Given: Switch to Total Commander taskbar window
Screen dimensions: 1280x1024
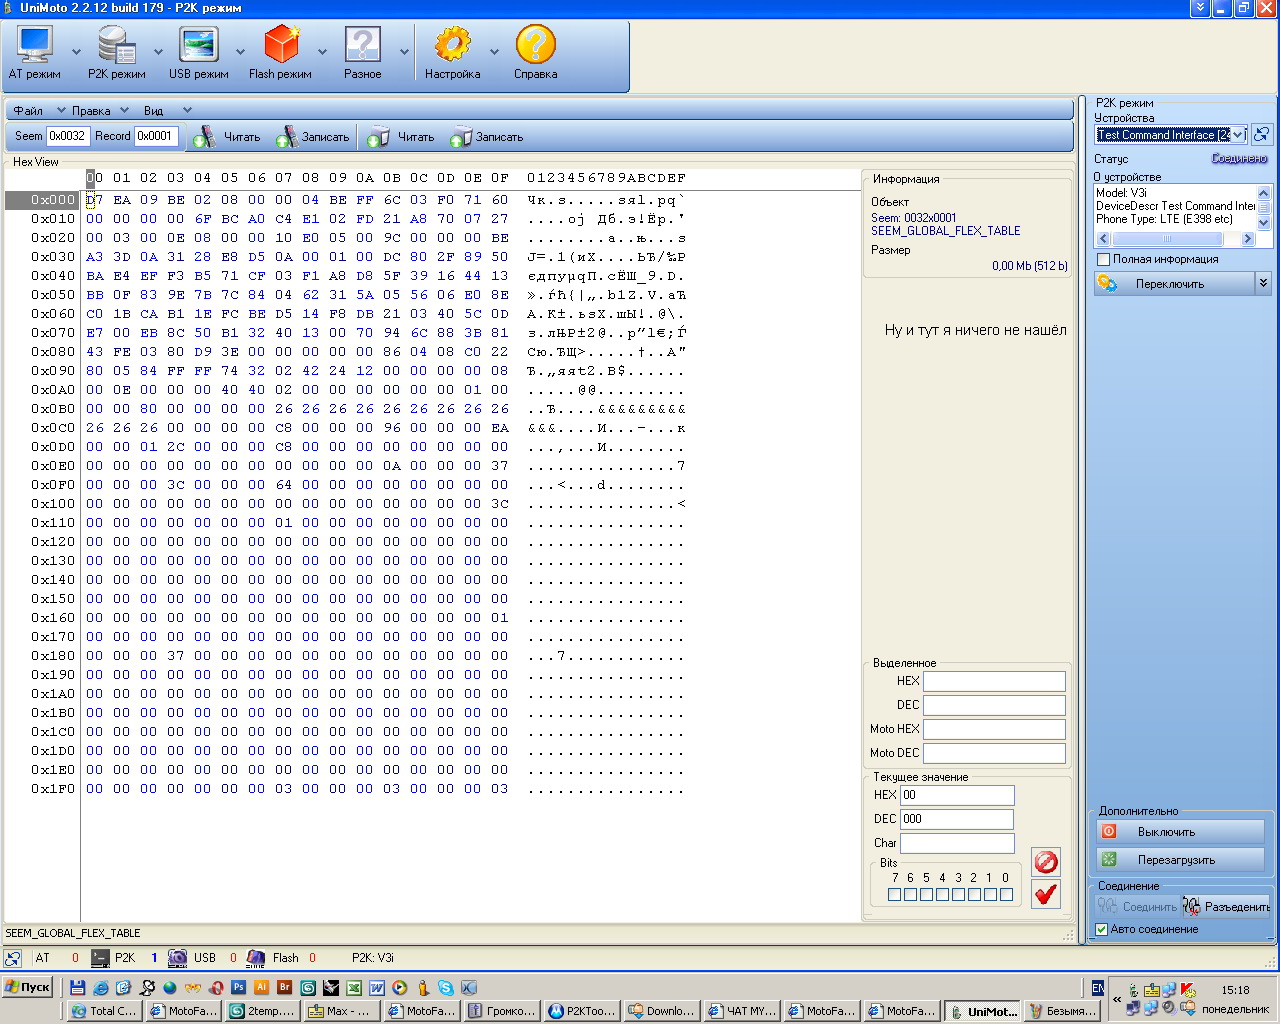Looking at the screenshot, I should click(x=104, y=1011).
